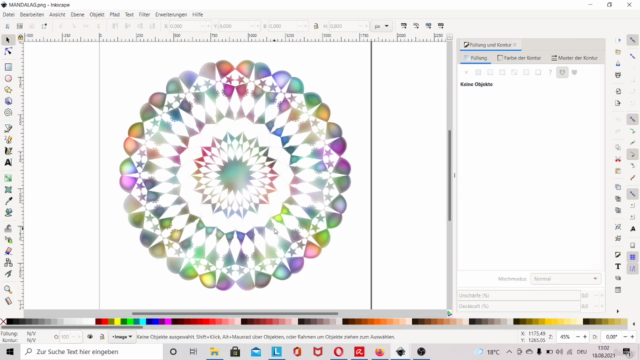Select the Eraser tool

(8, 251)
